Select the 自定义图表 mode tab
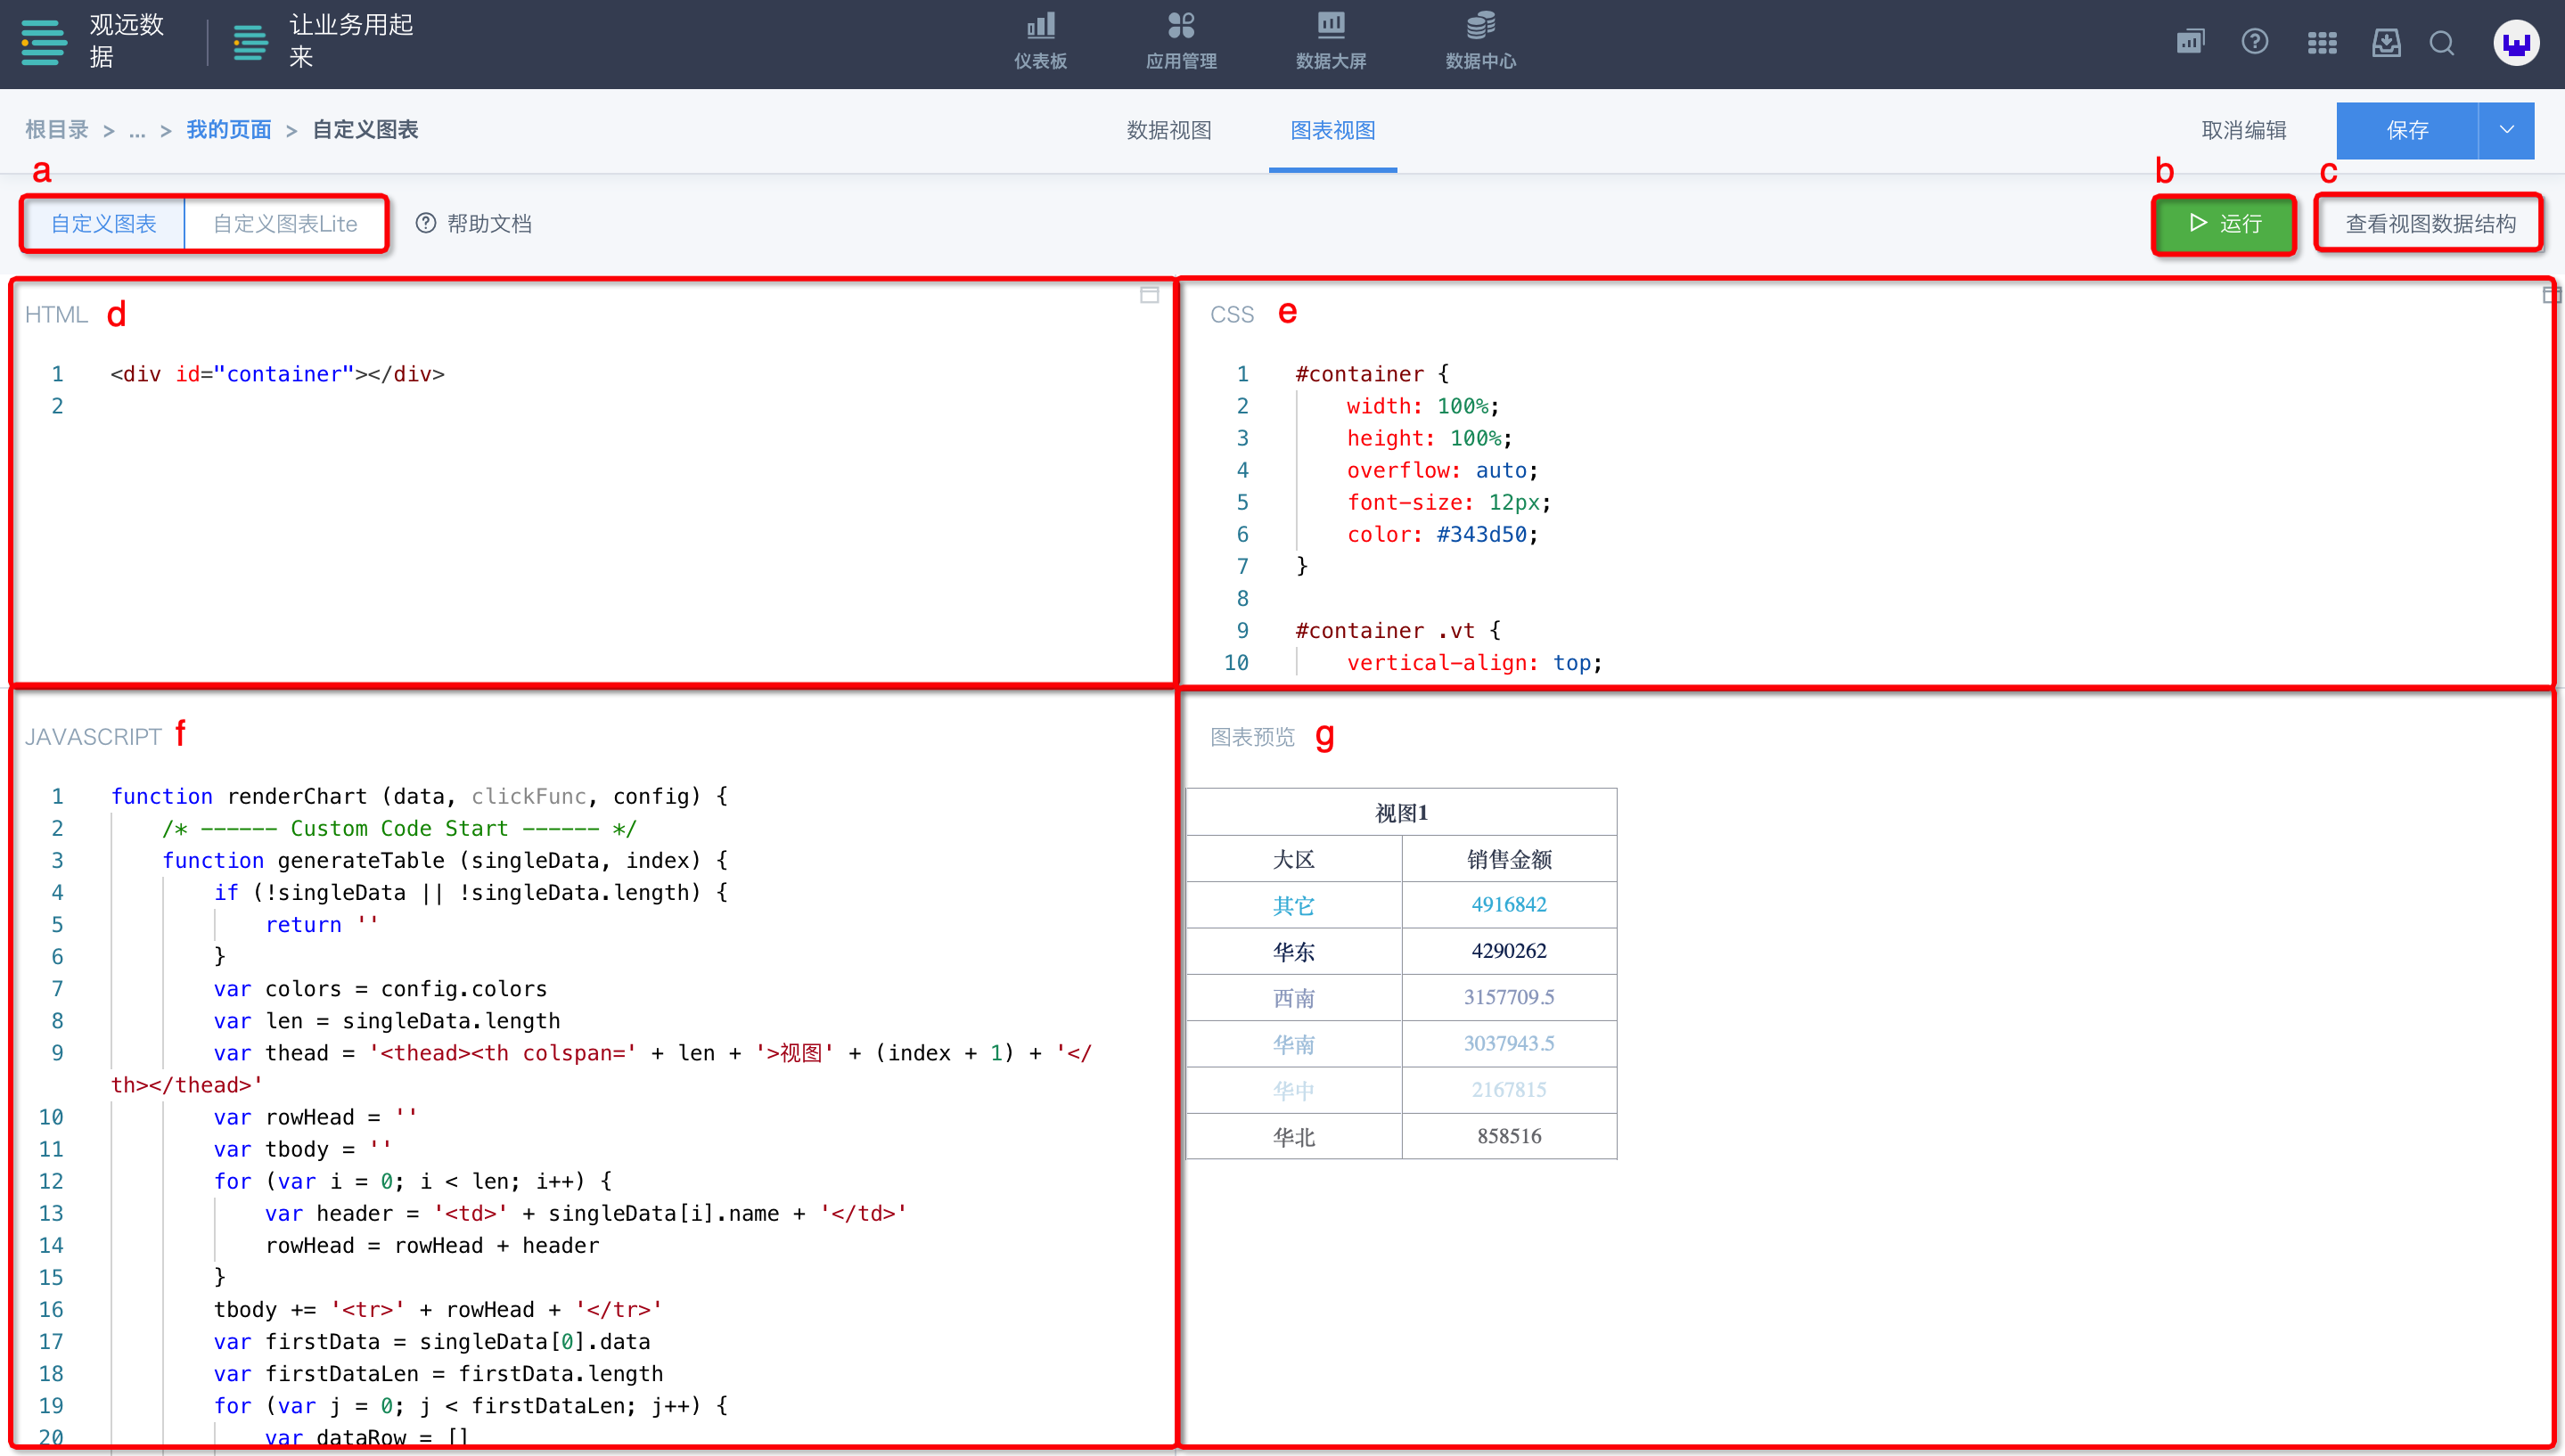Viewport: 2565px width, 1456px height. coord(104,223)
